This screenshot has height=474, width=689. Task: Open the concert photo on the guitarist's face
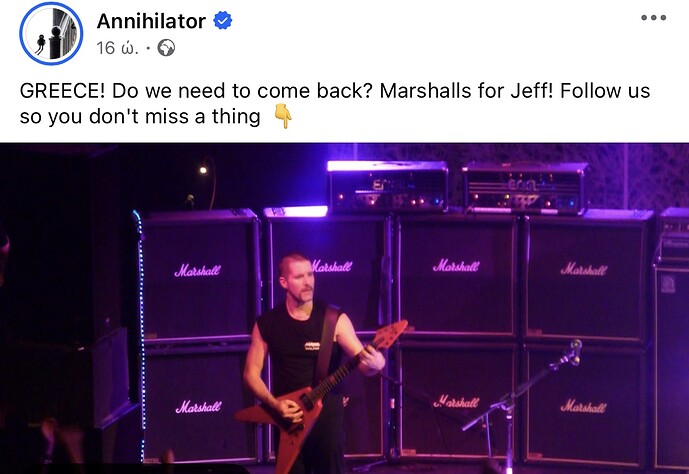click(297, 279)
